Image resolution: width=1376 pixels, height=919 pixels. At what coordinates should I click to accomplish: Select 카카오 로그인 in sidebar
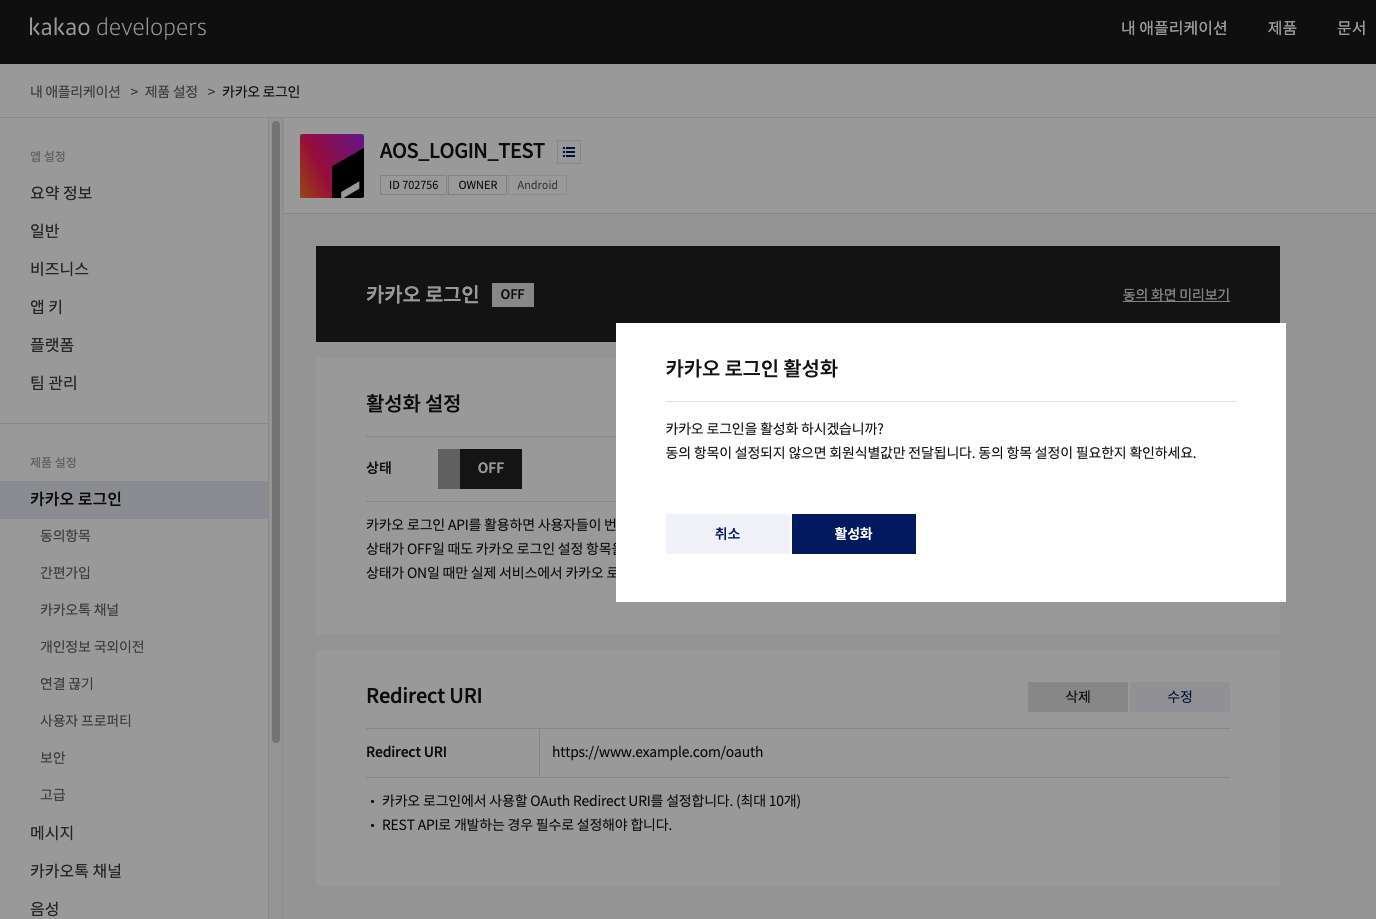coord(134,499)
